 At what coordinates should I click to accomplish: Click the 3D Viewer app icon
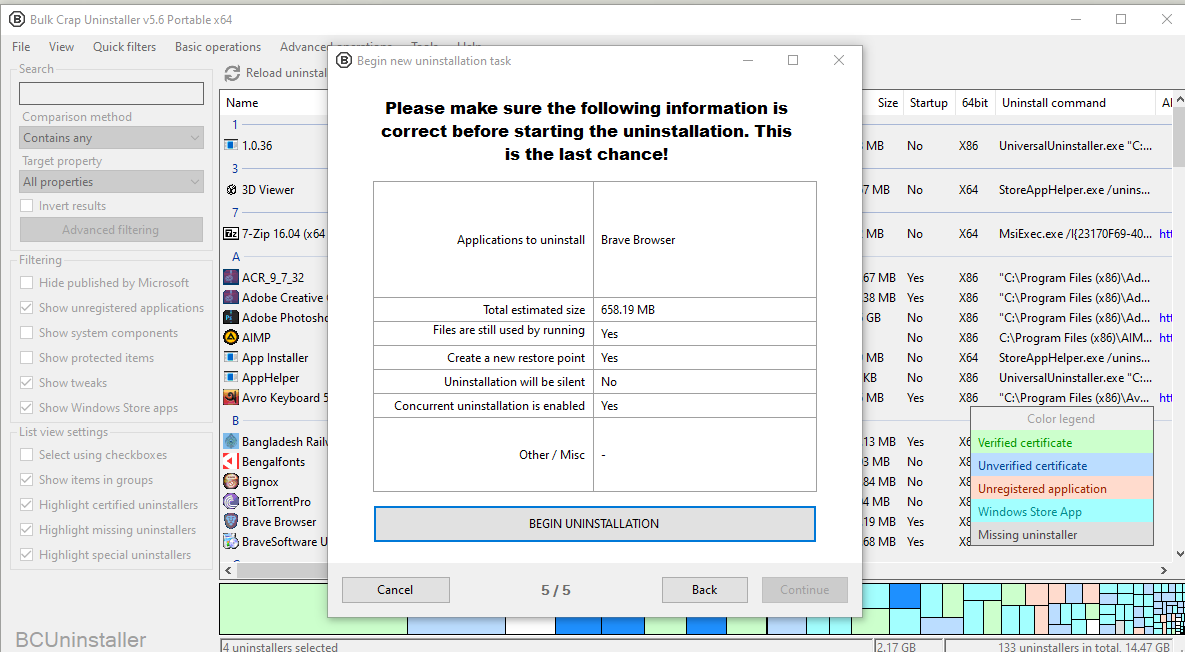point(231,190)
